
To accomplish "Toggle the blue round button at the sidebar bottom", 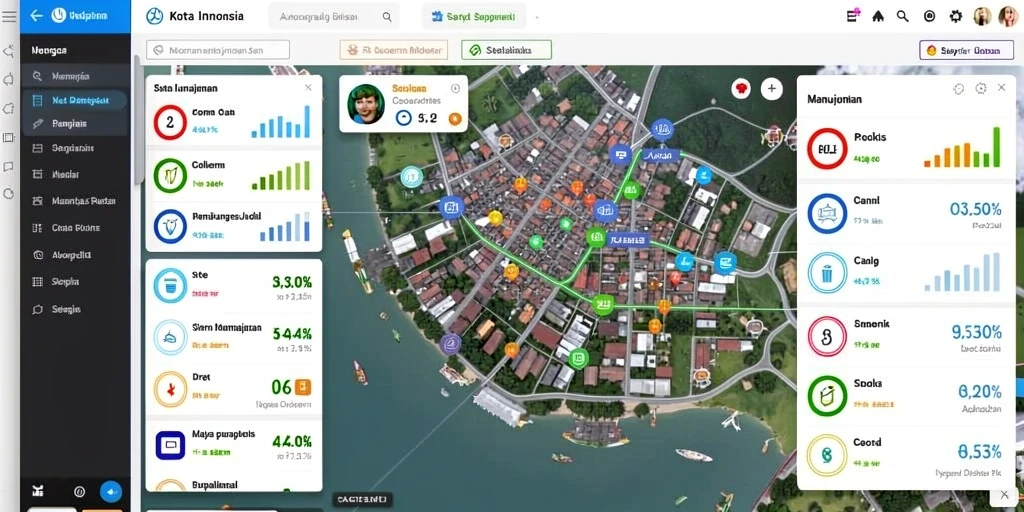I will pos(110,492).
